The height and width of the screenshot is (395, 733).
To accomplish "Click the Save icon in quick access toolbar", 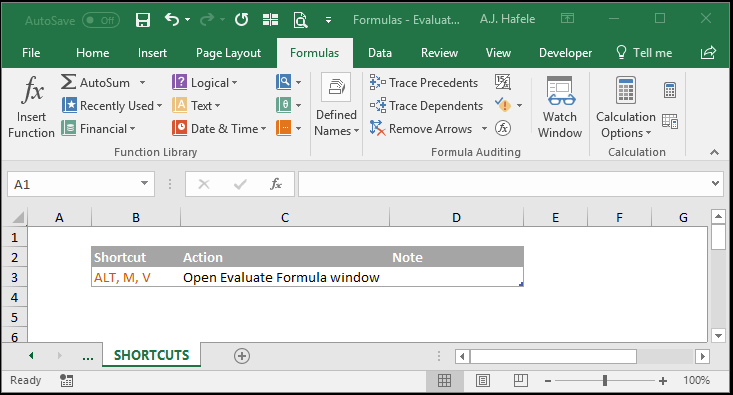I will pyautogui.click(x=143, y=20).
